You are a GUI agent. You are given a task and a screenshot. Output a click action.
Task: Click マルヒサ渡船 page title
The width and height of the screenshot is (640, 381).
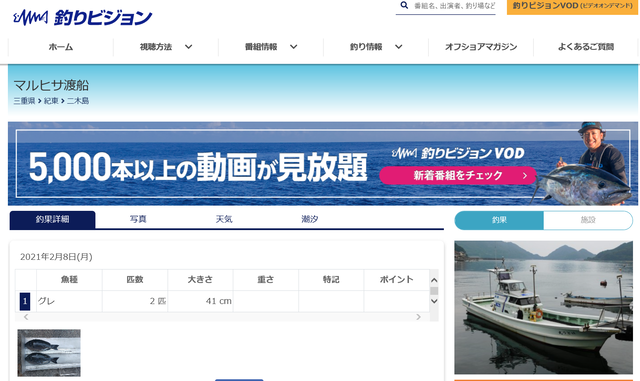click(51, 85)
